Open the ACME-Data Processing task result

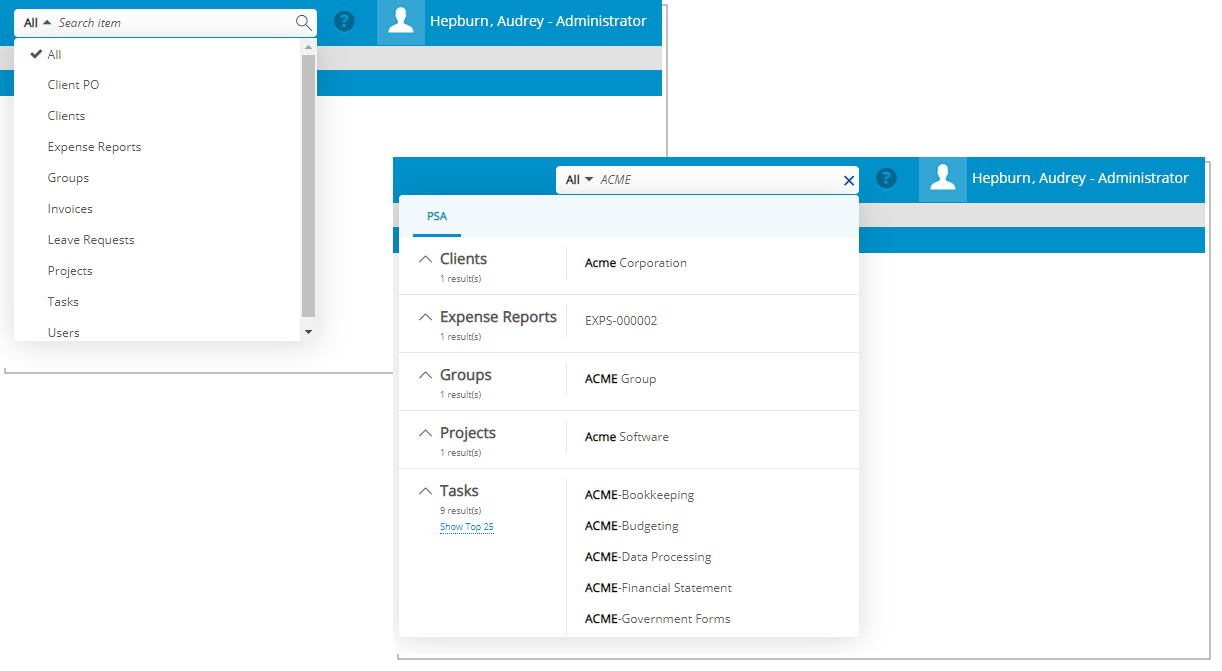(648, 557)
